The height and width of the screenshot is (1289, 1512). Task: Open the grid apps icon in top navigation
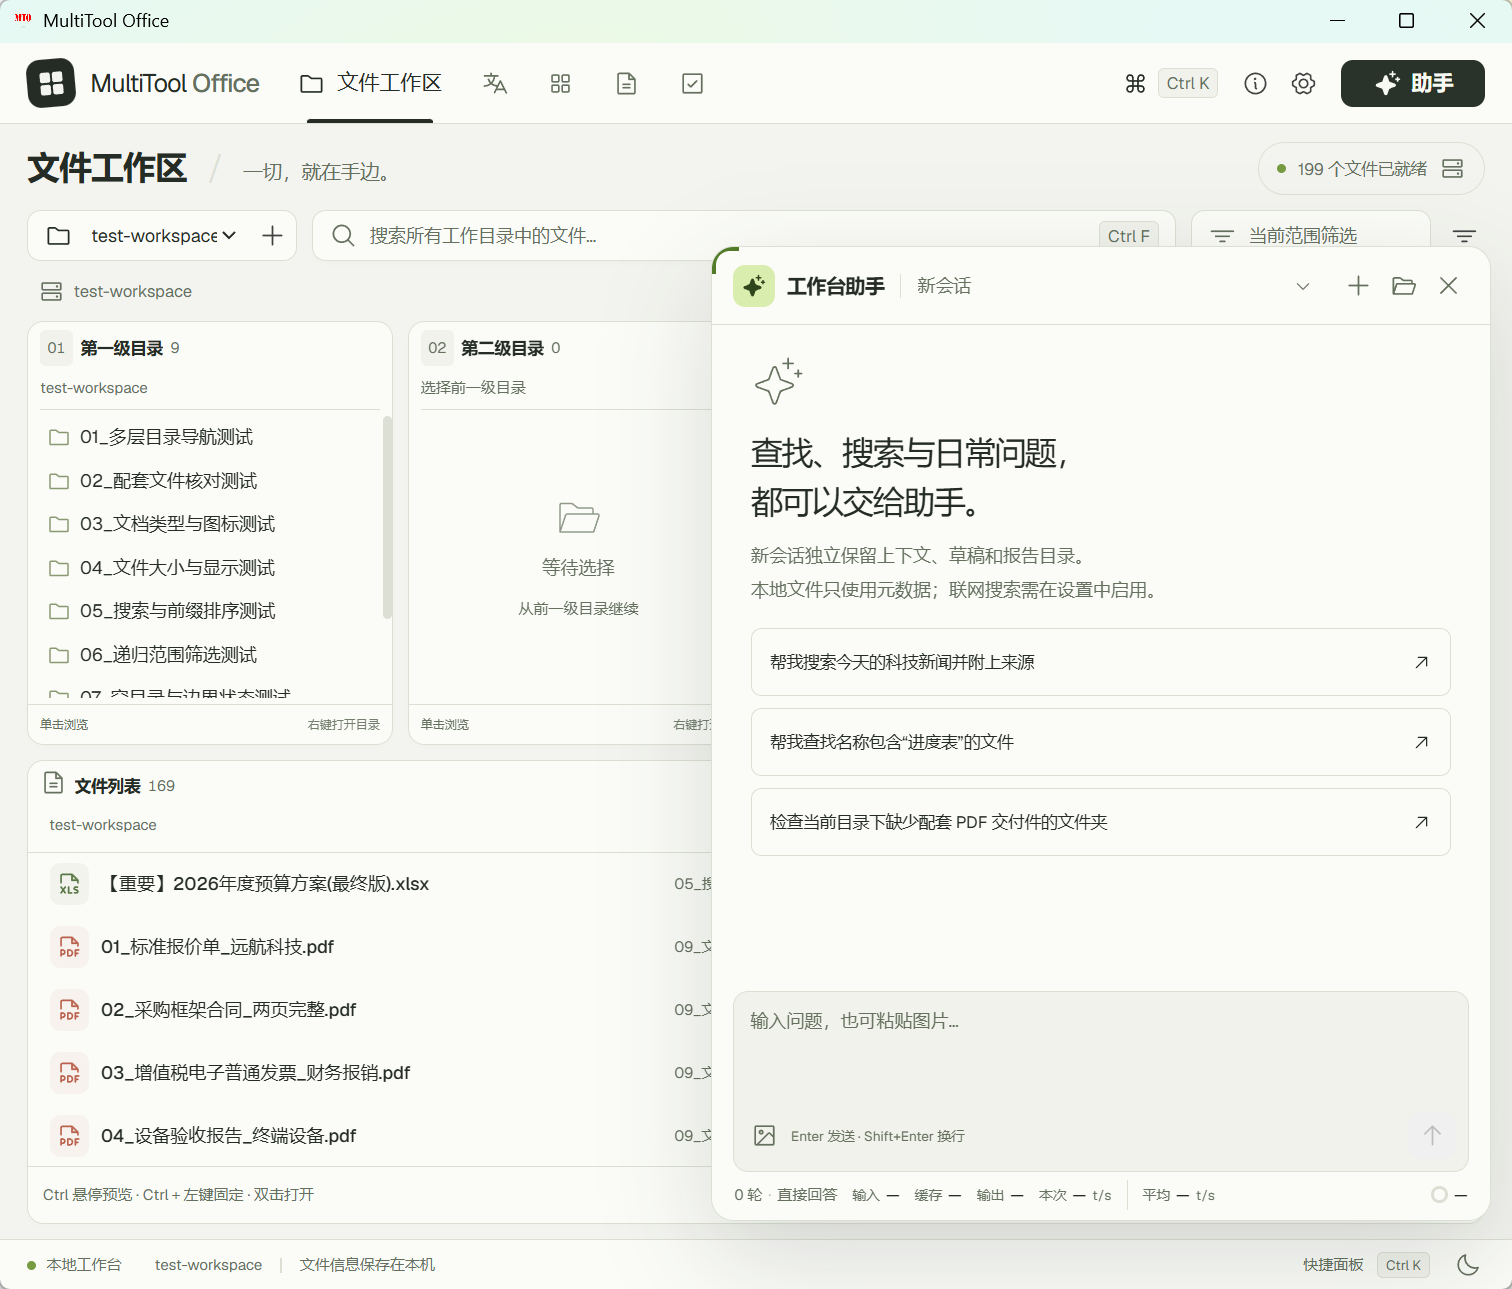[560, 84]
